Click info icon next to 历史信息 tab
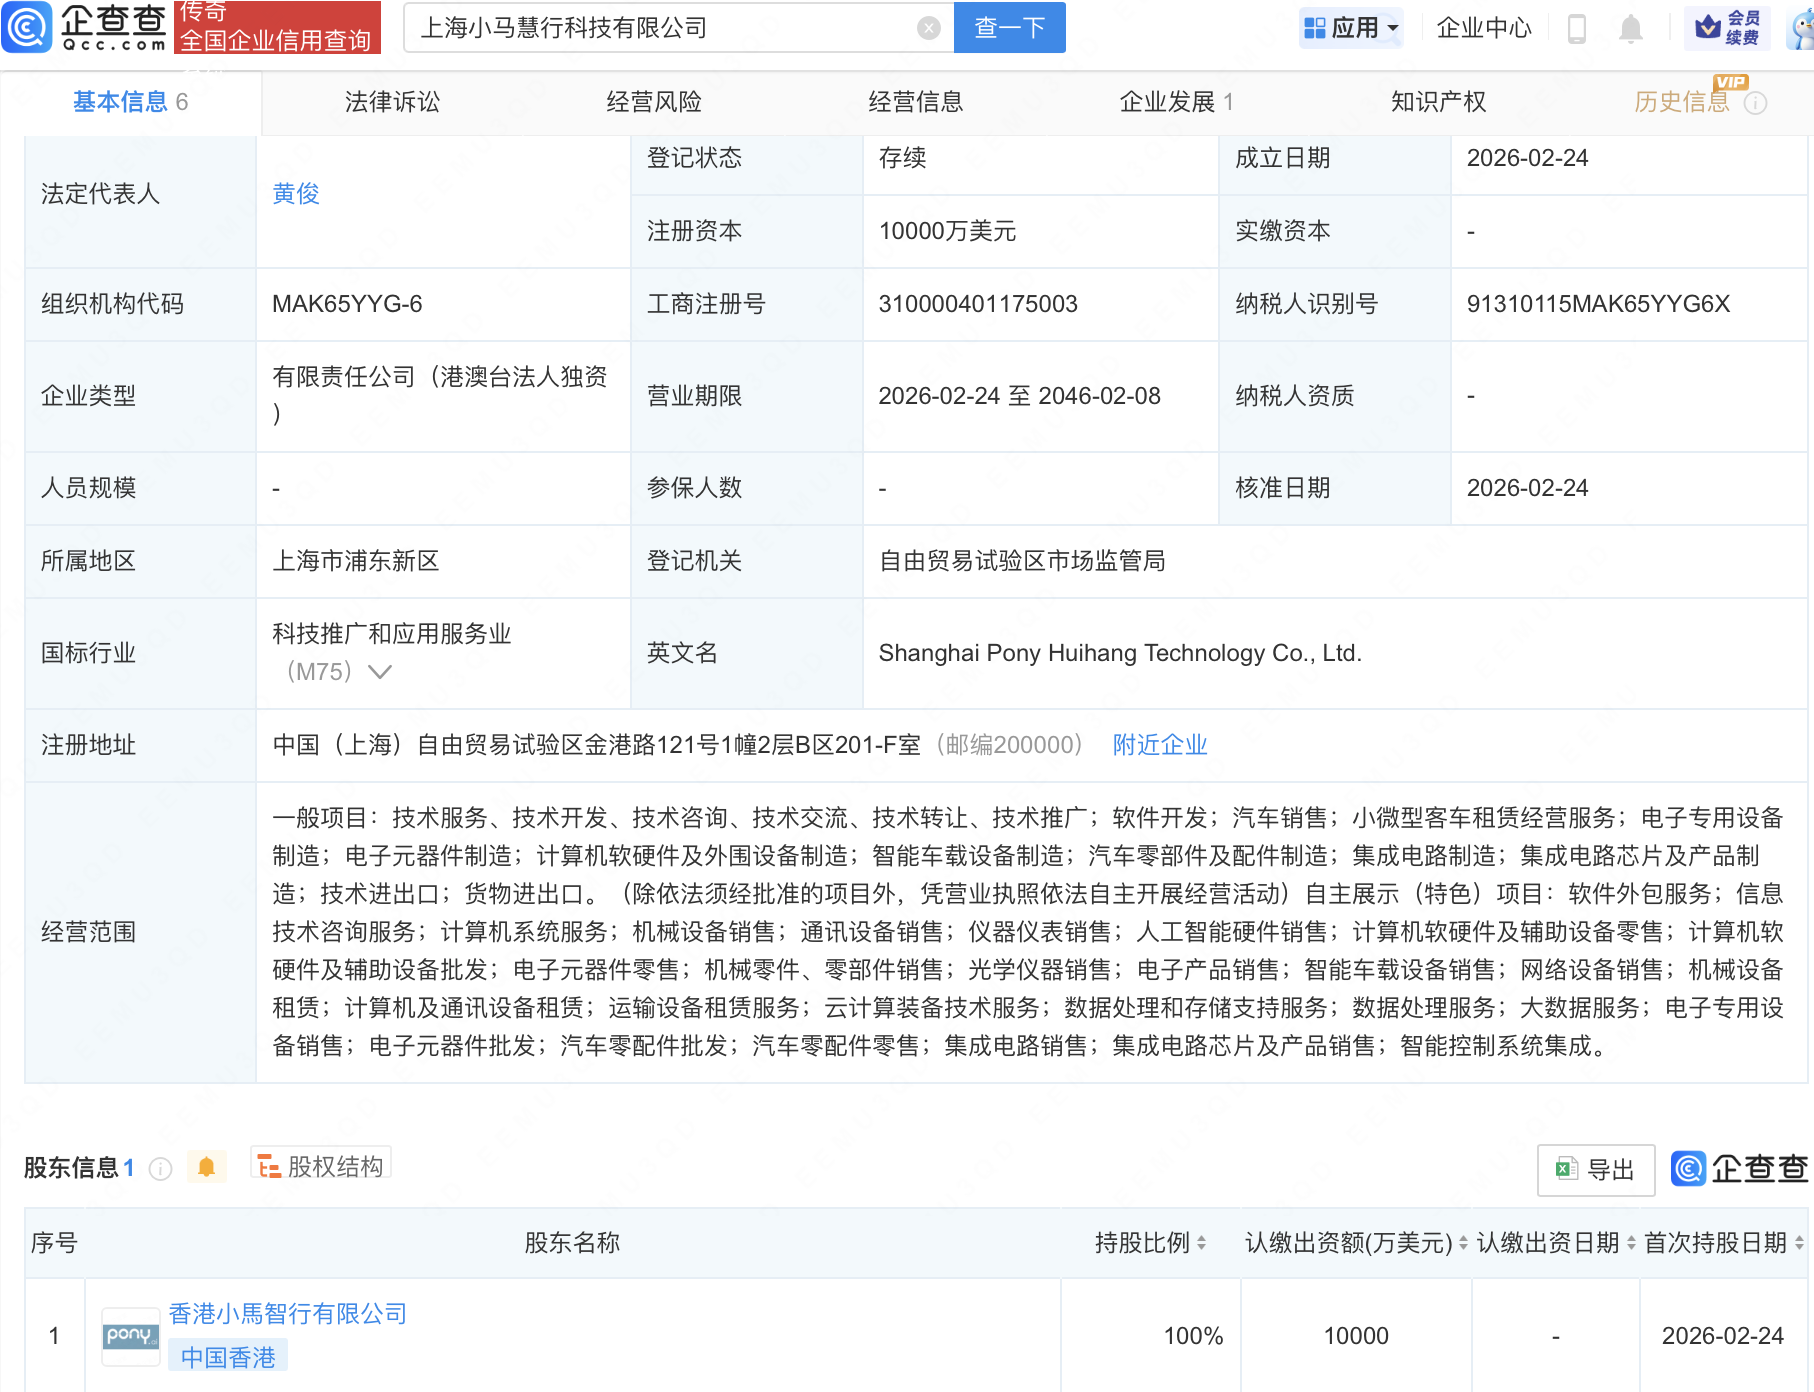 point(1756,103)
